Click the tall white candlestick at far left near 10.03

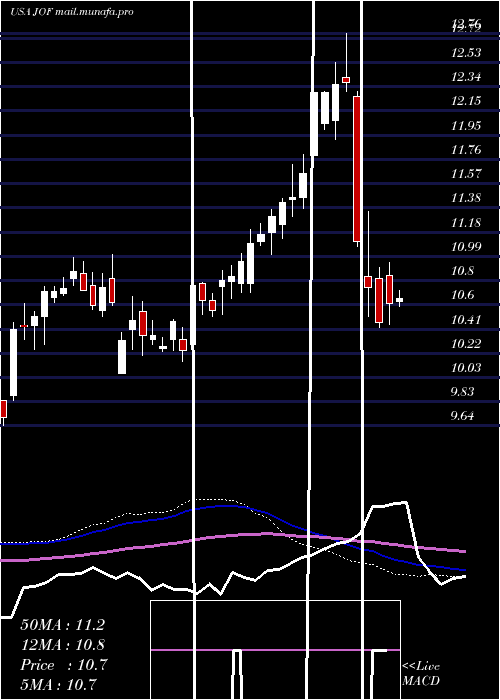coord(13,362)
